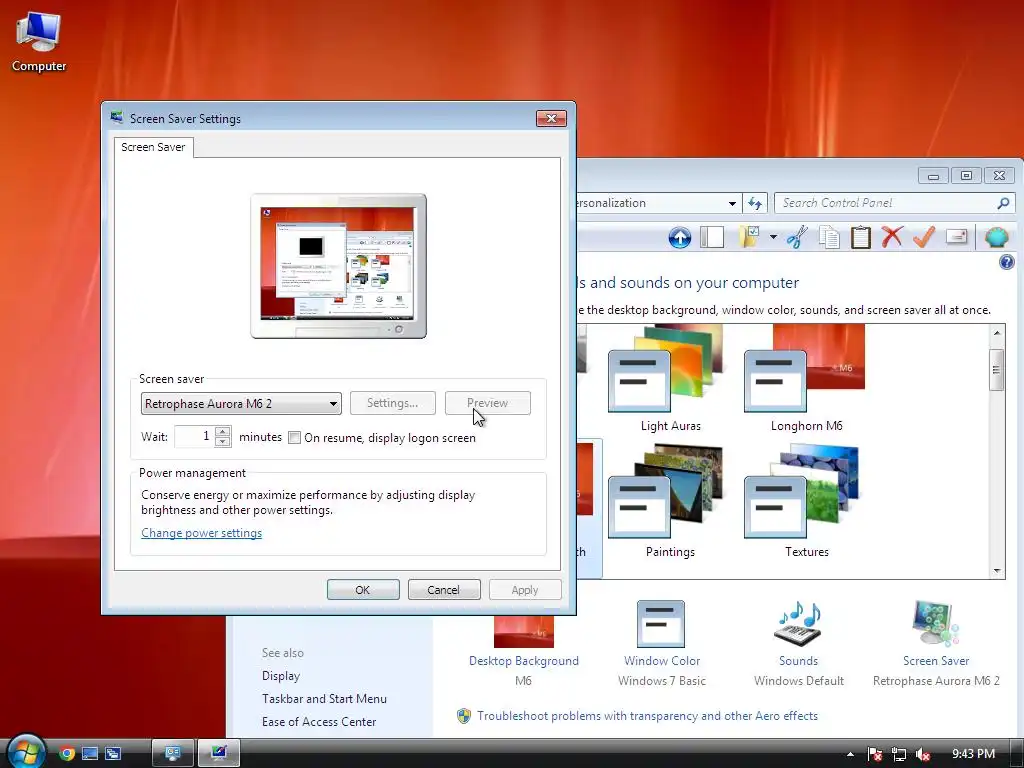Click the 9:43 PM clock
Screen dimensions: 1024x768
pos(973,754)
